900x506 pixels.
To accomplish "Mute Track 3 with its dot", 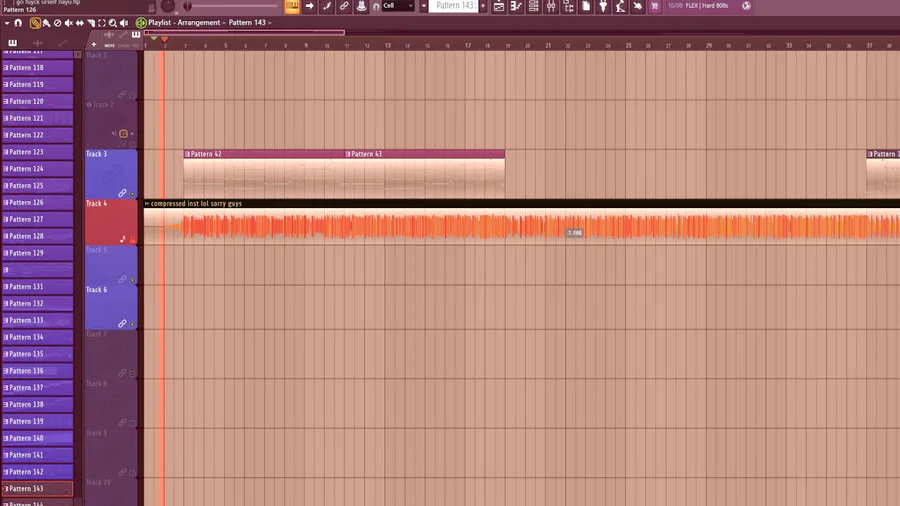I will pos(133,194).
